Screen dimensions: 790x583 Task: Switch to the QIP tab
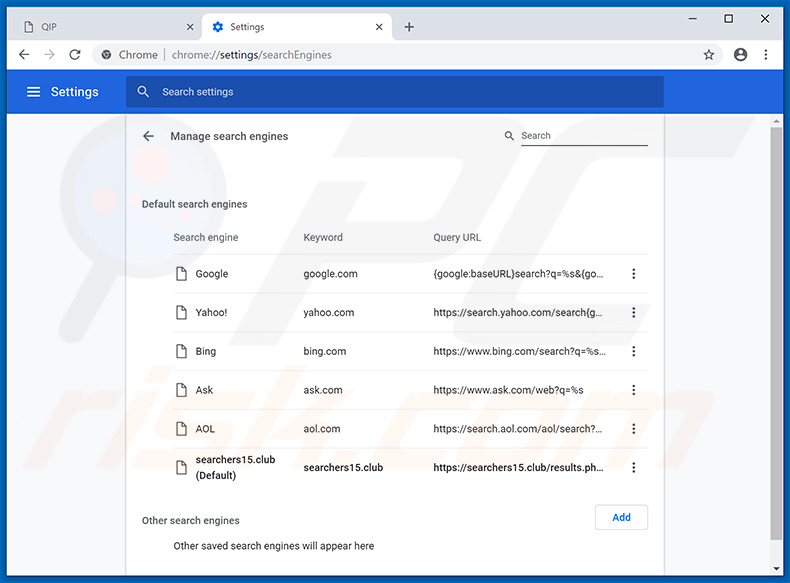(x=105, y=27)
